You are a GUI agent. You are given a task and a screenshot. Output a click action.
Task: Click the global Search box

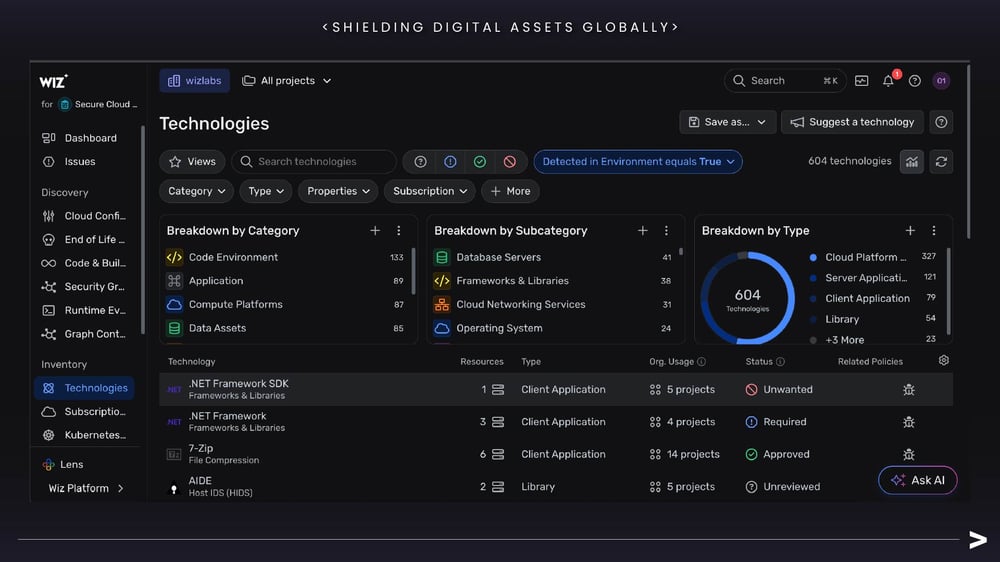[785, 81]
